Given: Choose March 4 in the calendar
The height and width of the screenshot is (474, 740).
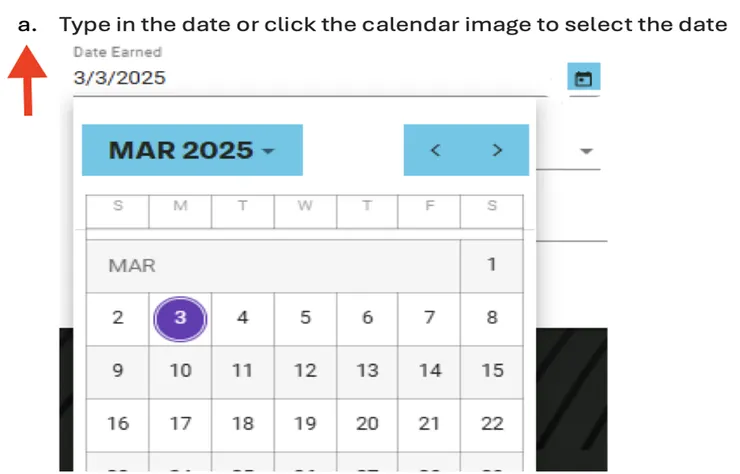Looking at the screenshot, I should pos(242,318).
